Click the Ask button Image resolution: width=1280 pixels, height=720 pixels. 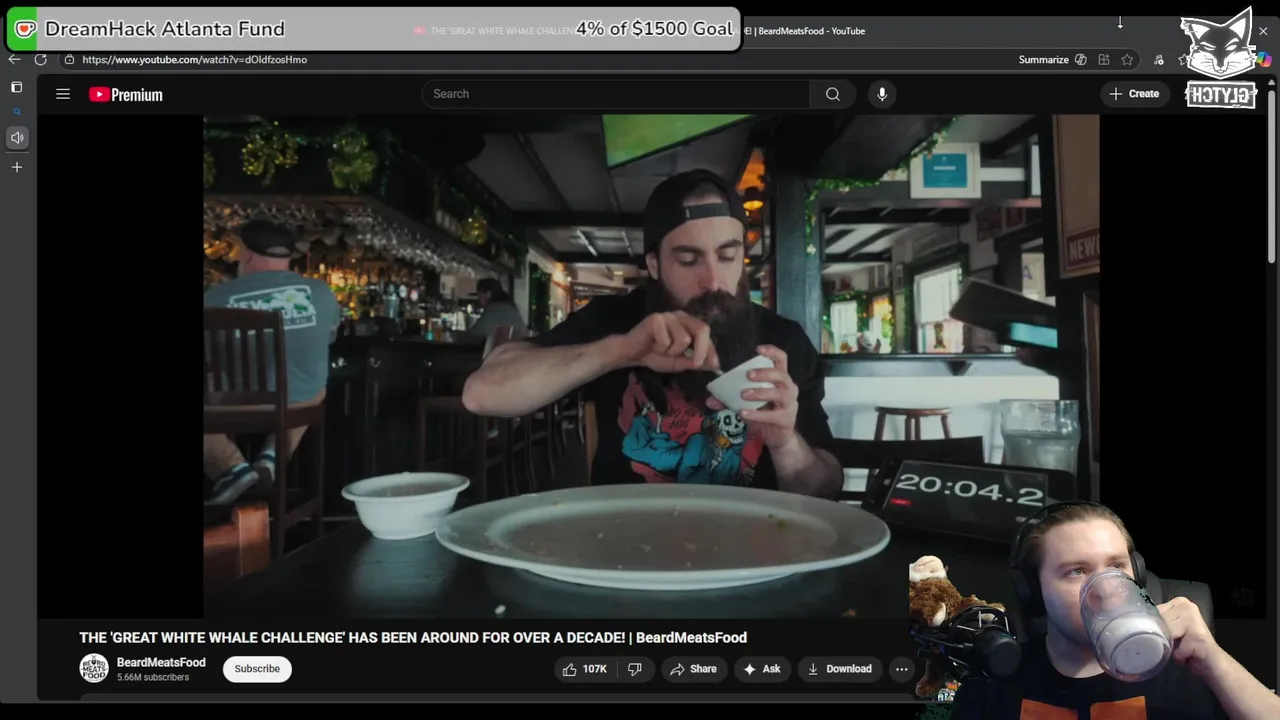pyautogui.click(x=762, y=669)
